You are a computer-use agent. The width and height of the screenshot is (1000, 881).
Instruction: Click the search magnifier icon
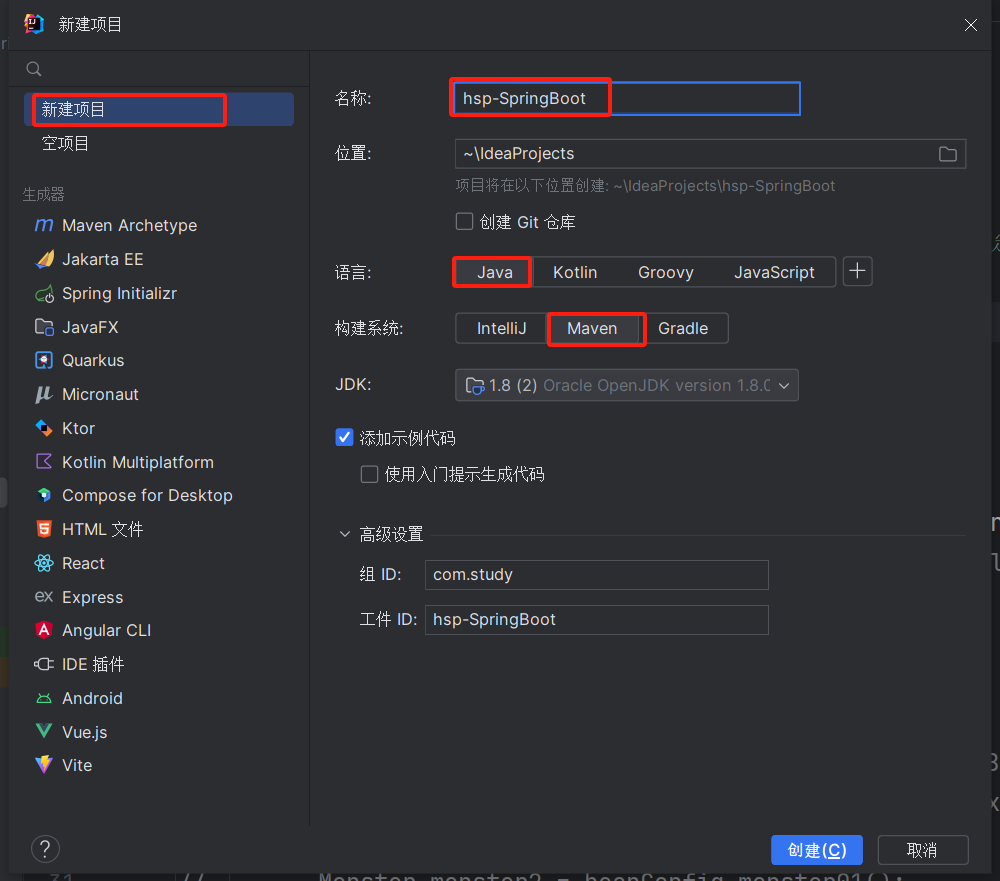point(34,68)
